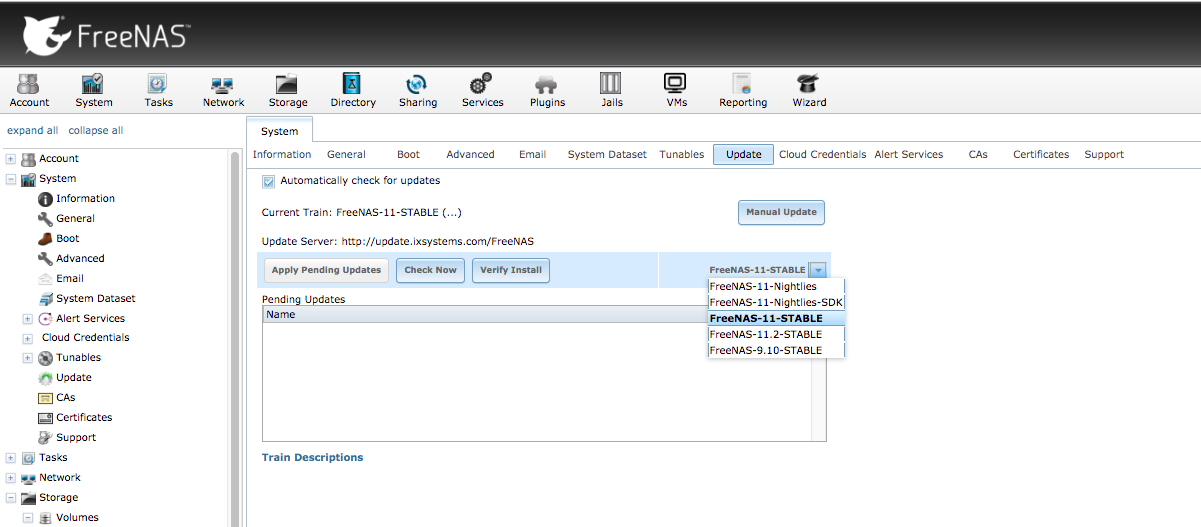This screenshot has height=527, width=1201.
Task: Open the Reporting toolbar icon
Action: pos(743,90)
